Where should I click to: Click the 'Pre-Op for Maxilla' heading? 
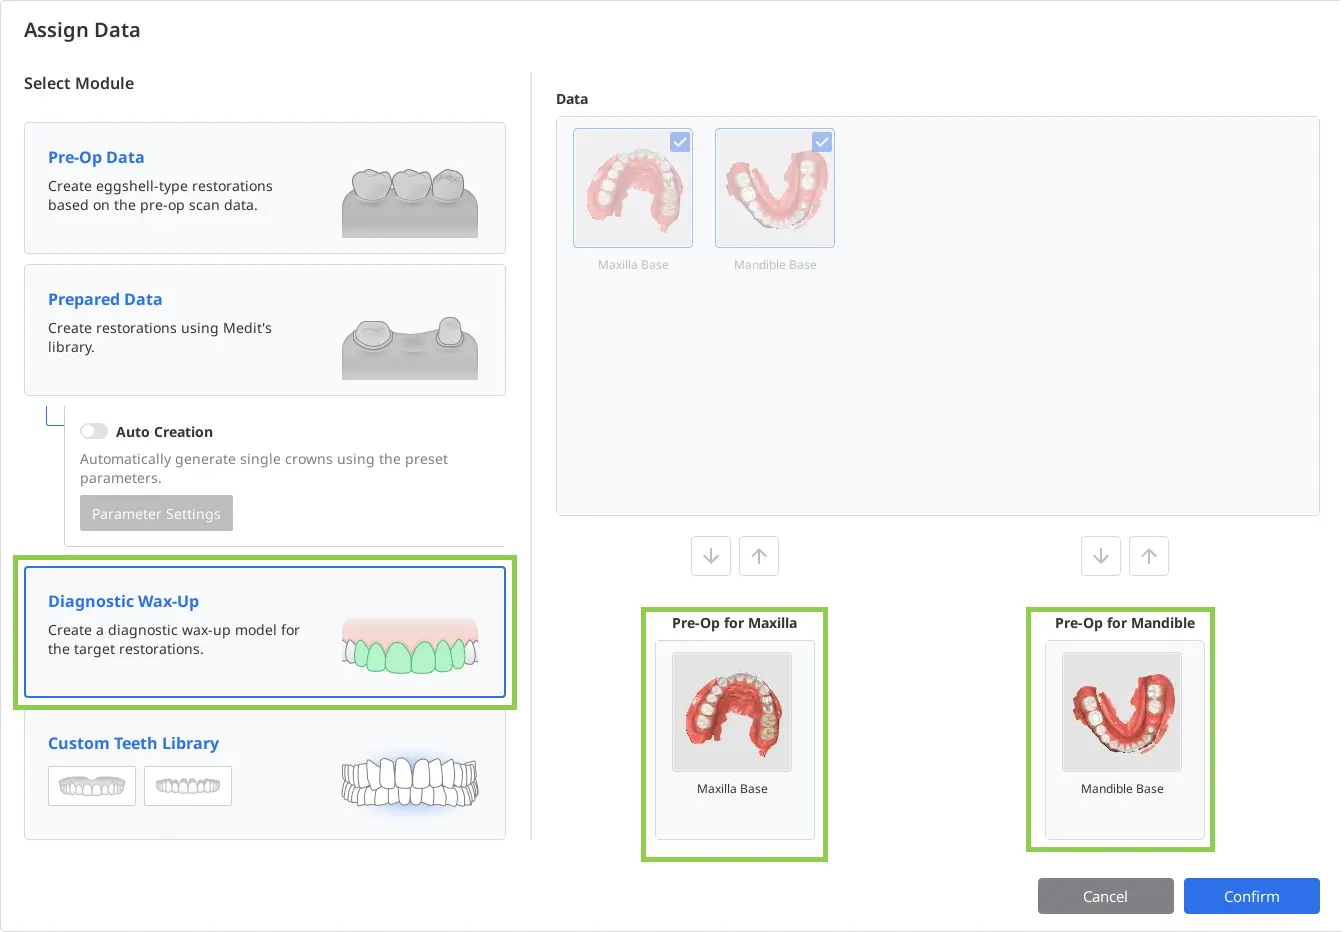[x=734, y=623]
